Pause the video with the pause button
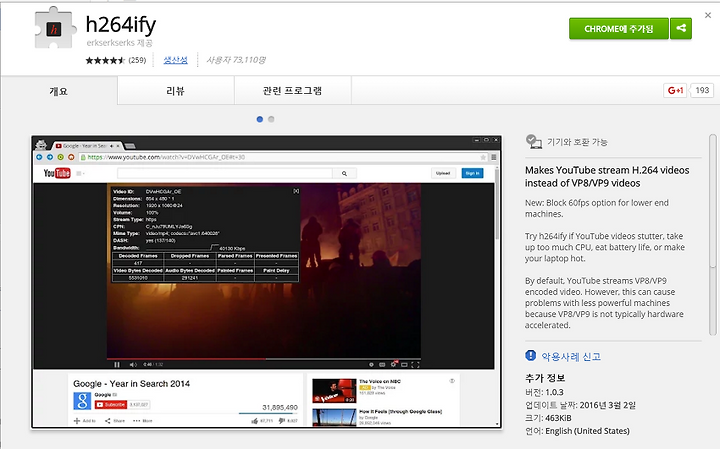 [117, 365]
